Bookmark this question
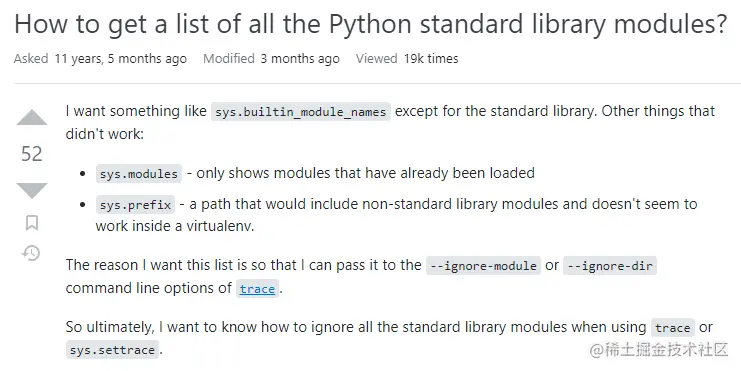 pos(32,223)
